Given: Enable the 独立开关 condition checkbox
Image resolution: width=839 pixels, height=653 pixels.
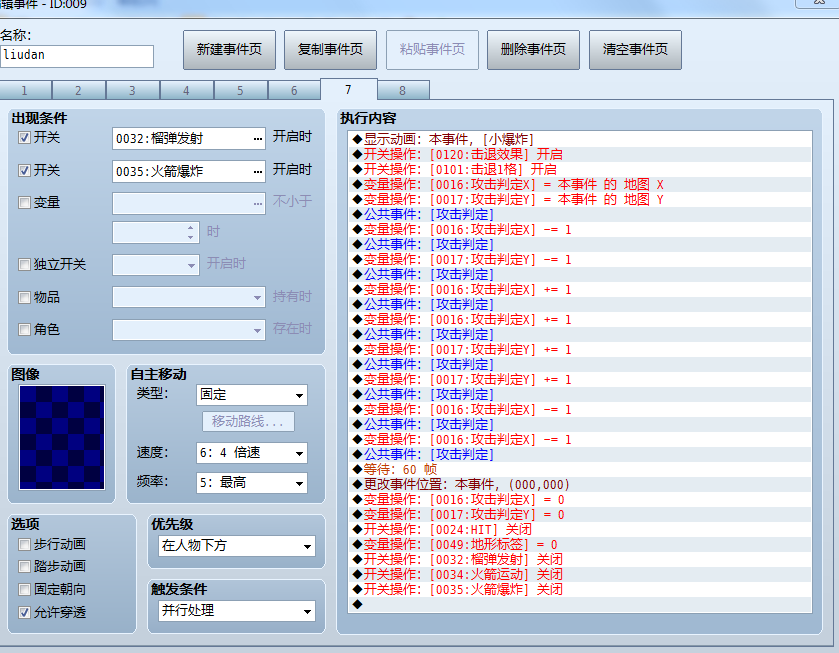Looking at the screenshot, I should [24, 264].
